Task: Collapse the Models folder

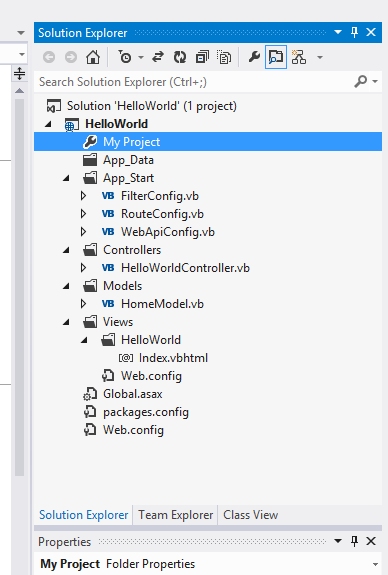Action: (66, 286)
